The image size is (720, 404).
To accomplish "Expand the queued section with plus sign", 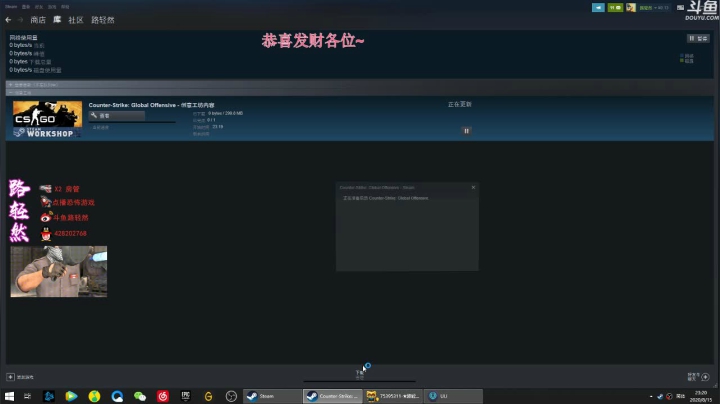I will [11, 84].
